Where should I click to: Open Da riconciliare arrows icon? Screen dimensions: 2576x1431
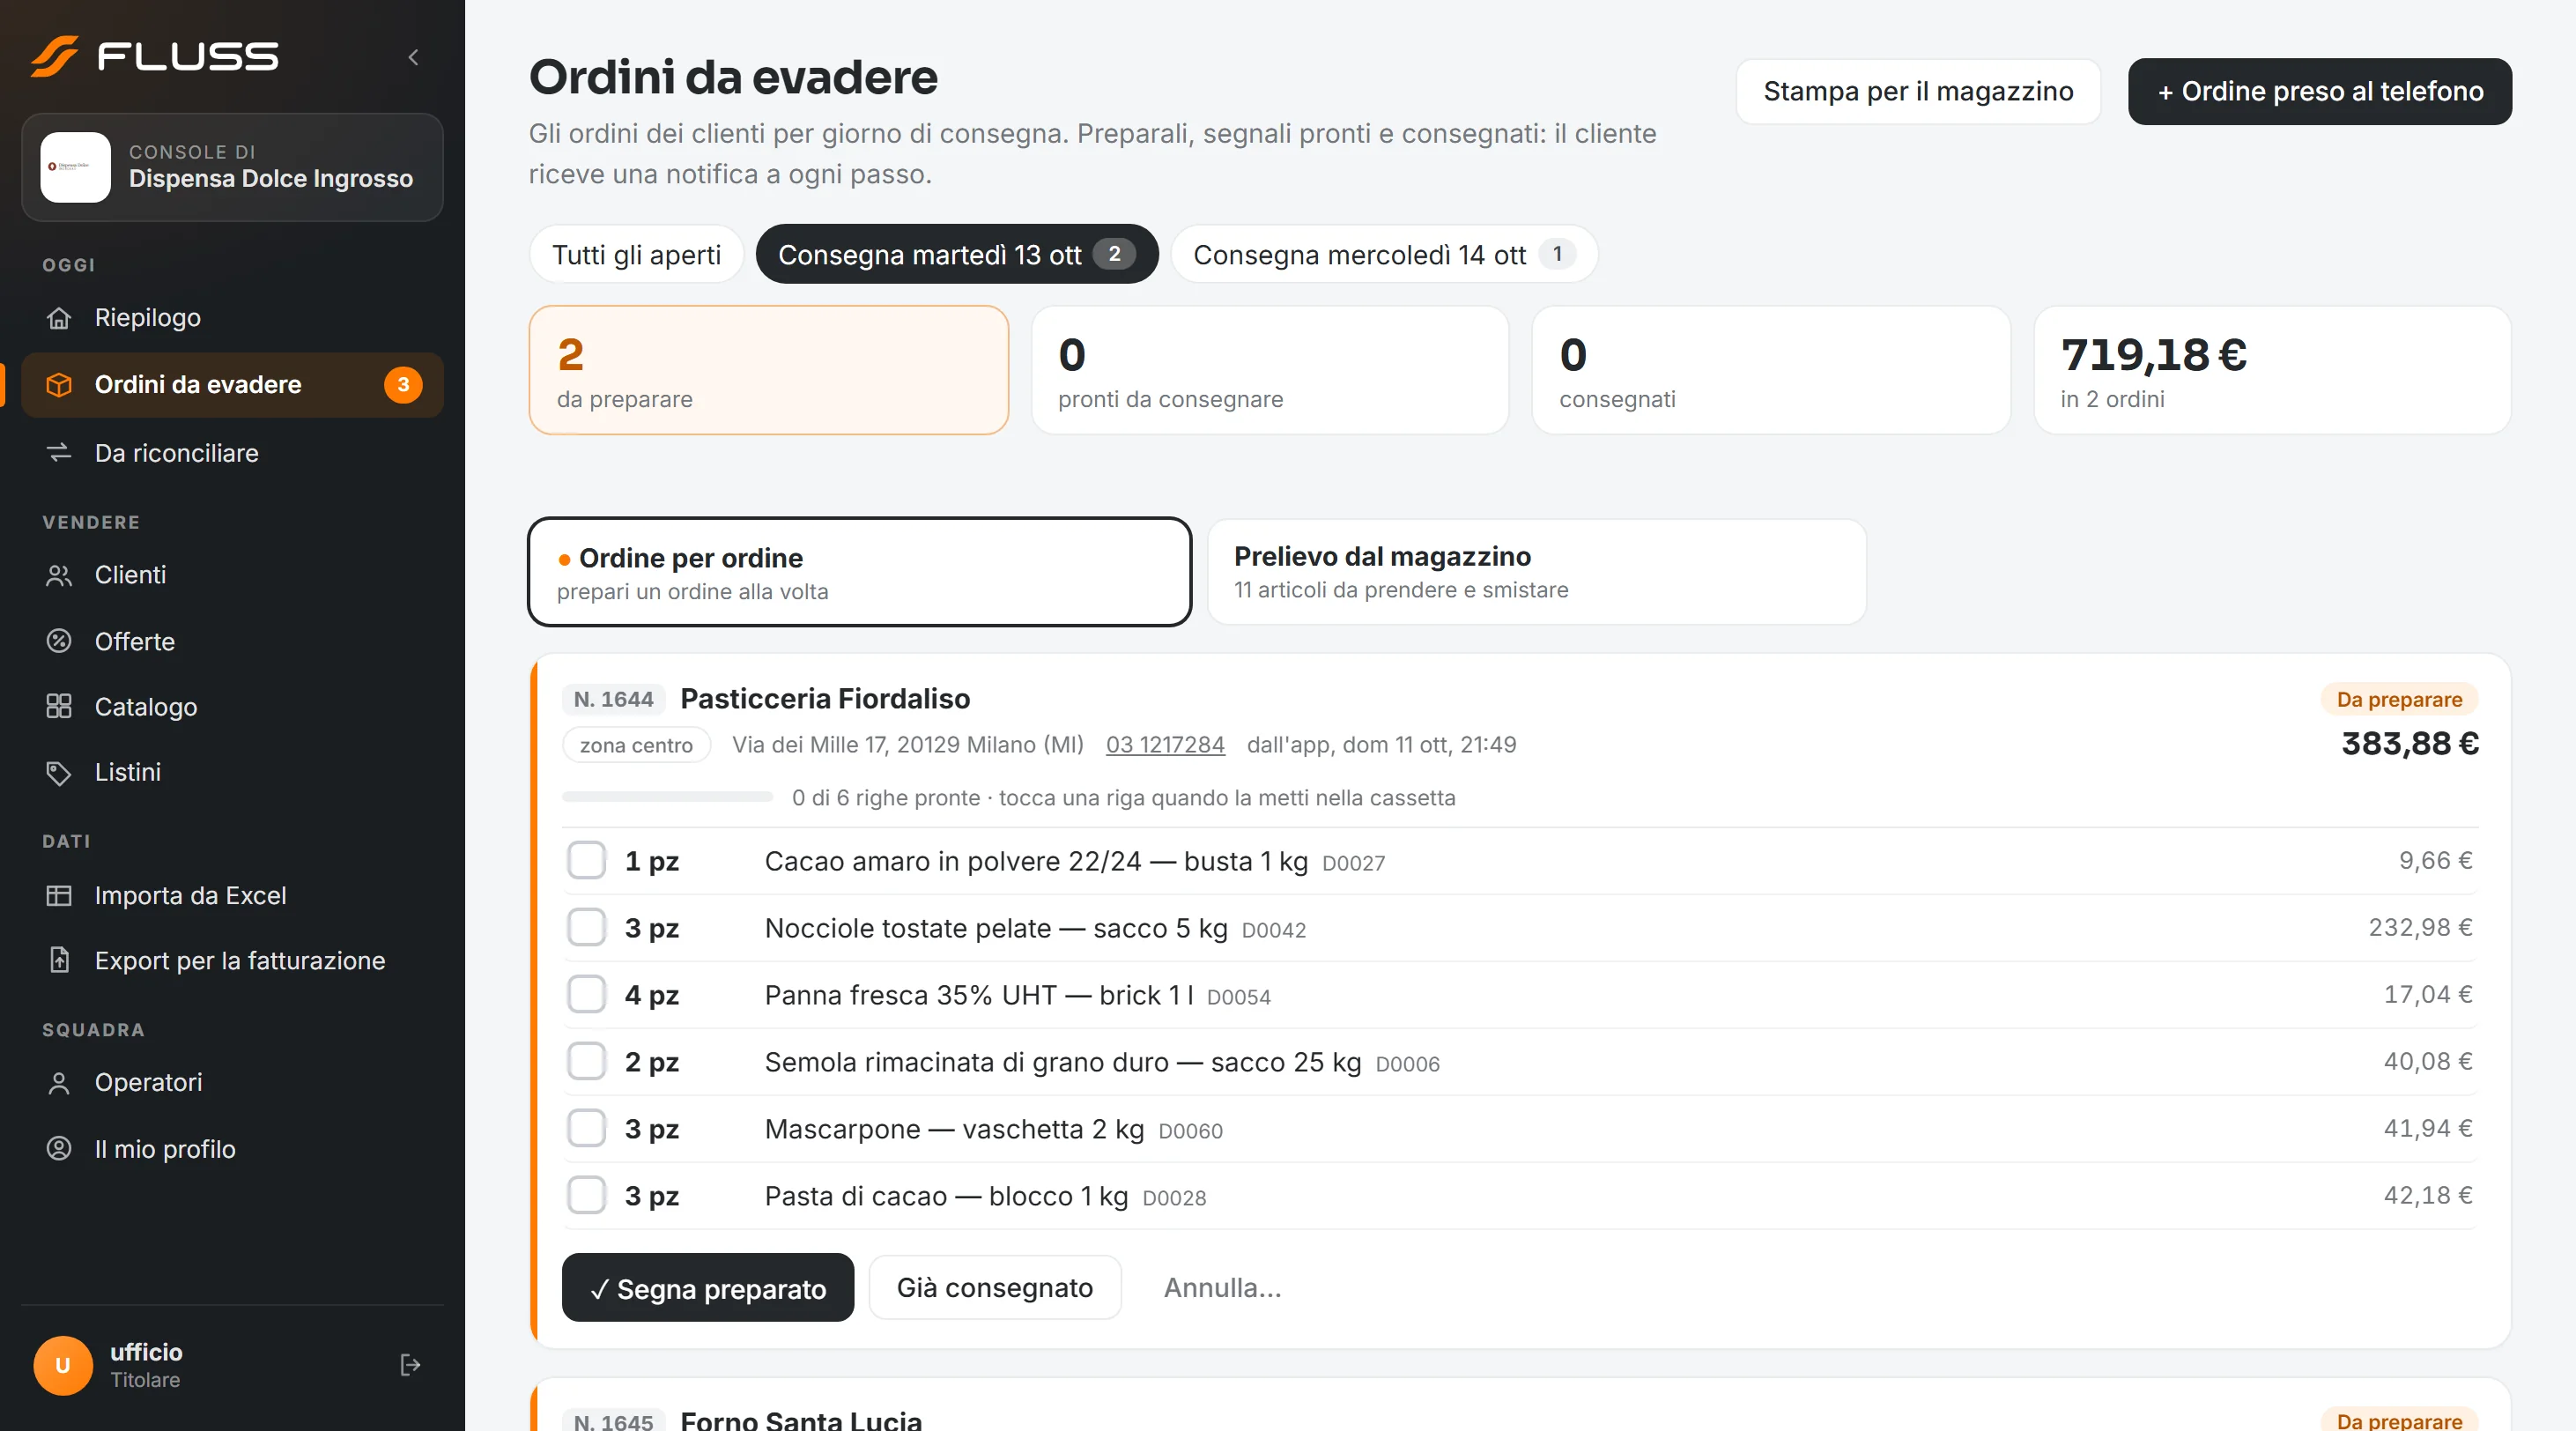click(59, 453)
